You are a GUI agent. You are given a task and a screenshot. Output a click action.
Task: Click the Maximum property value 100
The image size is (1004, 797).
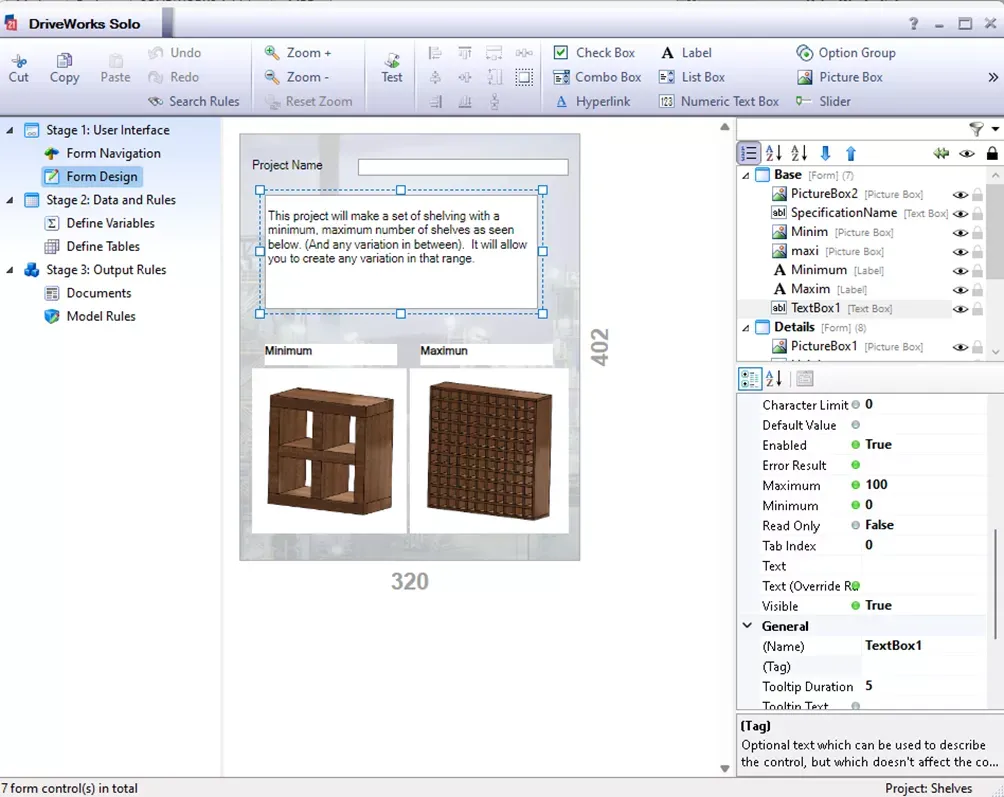coord(877,485)
